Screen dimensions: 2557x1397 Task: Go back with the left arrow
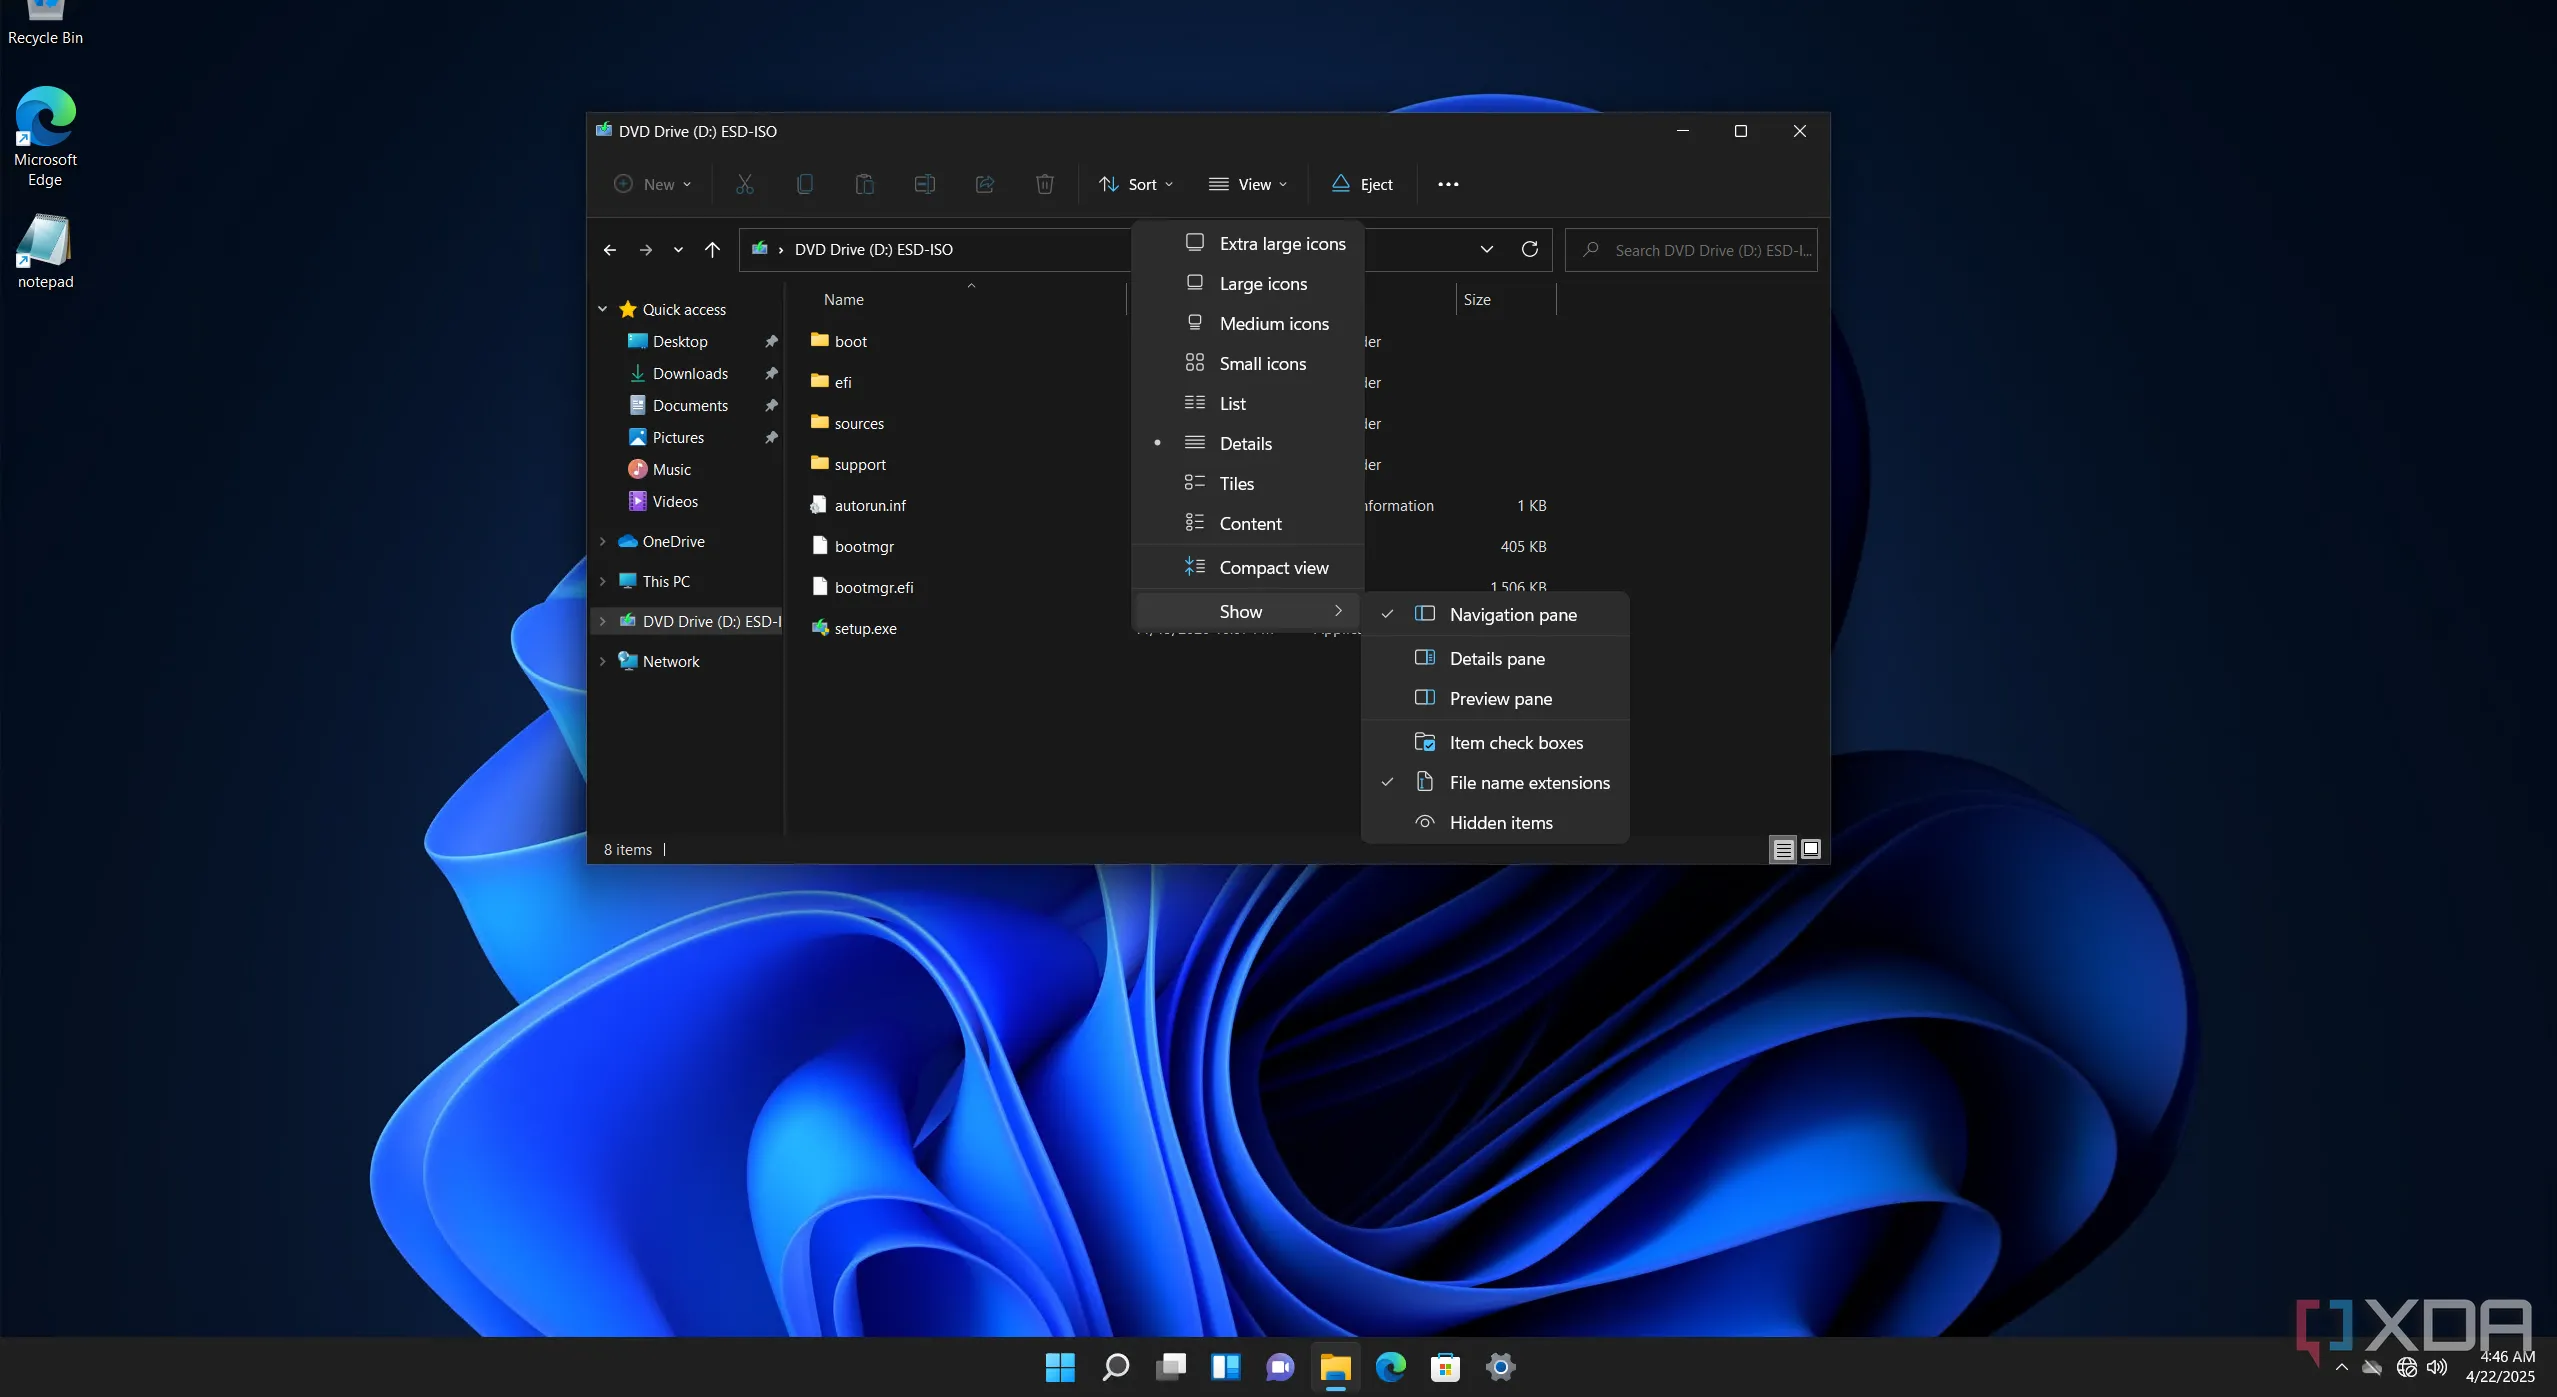609,250
